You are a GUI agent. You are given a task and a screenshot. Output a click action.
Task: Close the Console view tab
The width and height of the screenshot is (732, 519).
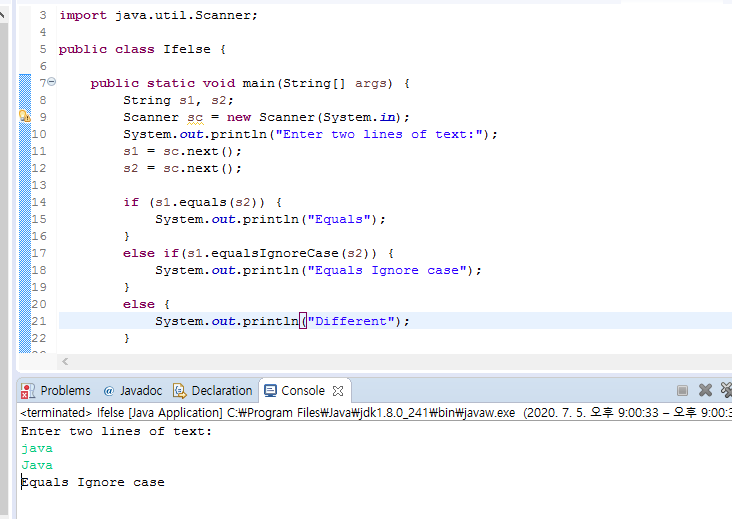(338, 391)
